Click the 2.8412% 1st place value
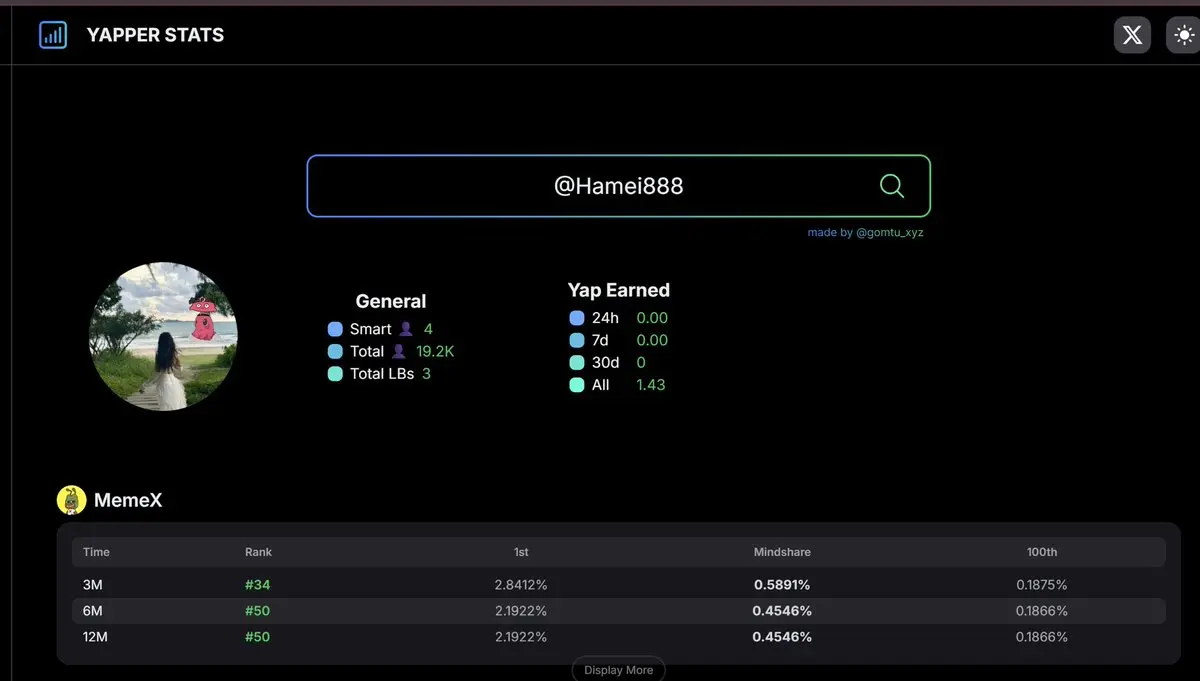The width and height of the screenshot is (1200, 681). click(x=521, y=584)
